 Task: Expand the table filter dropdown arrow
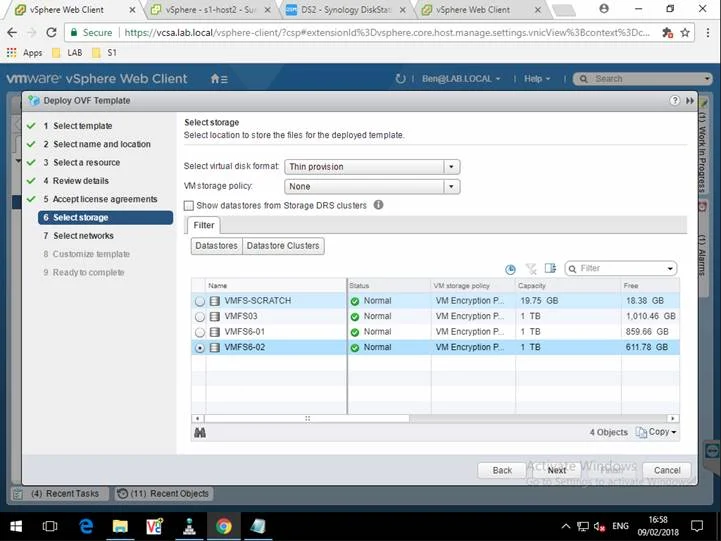pyautogui.click(x=670, y=268)
